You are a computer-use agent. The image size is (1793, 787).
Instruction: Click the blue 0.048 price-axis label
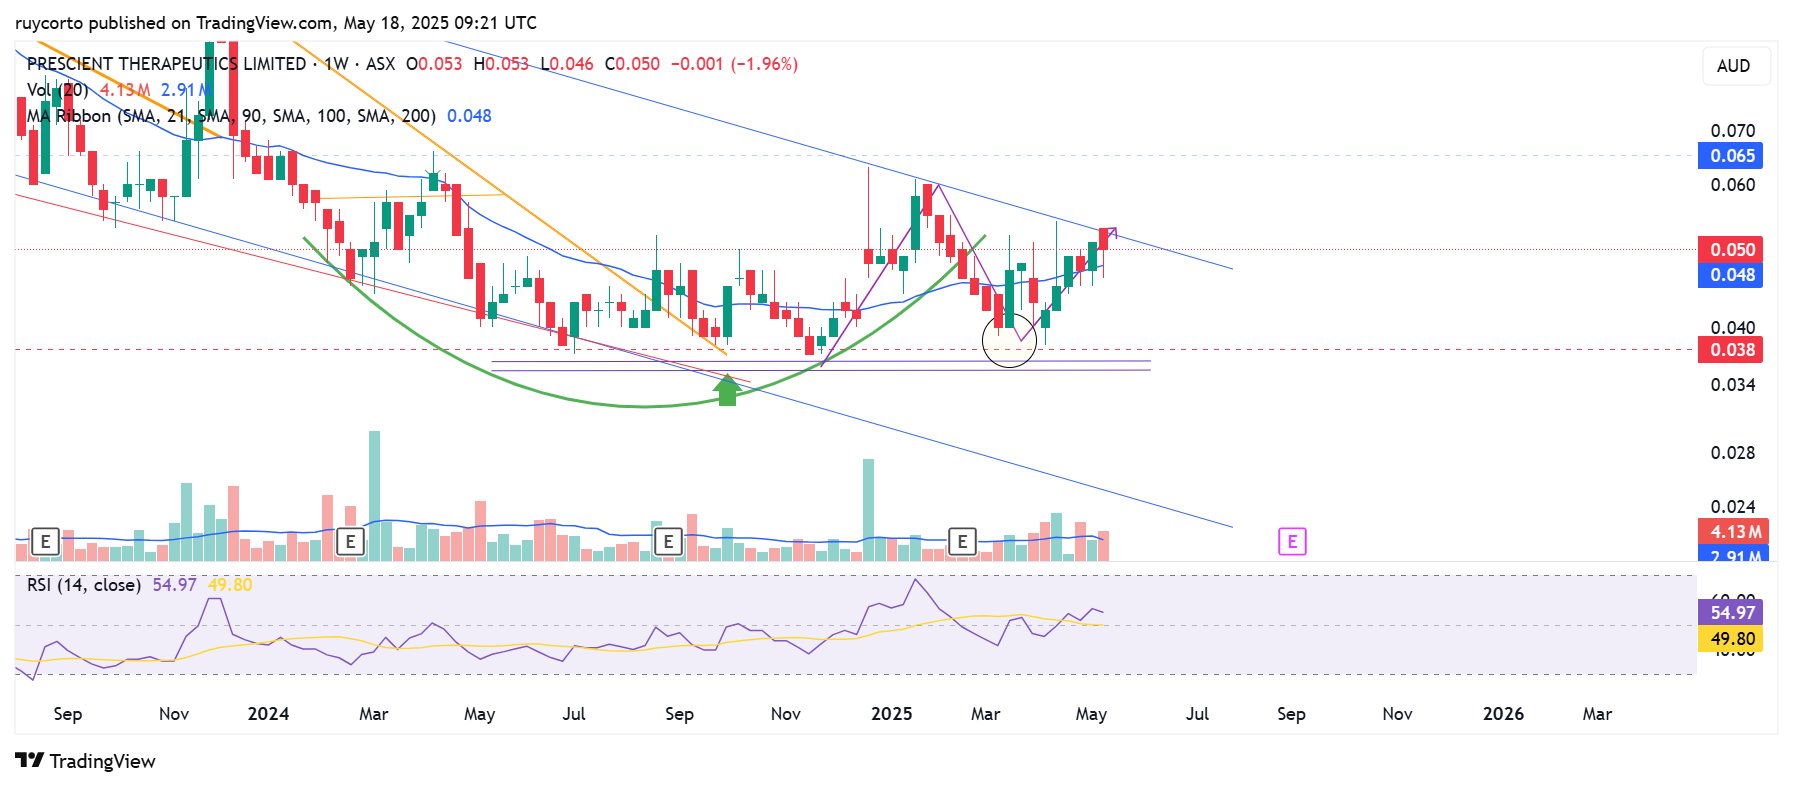[x=1731, y=275]
